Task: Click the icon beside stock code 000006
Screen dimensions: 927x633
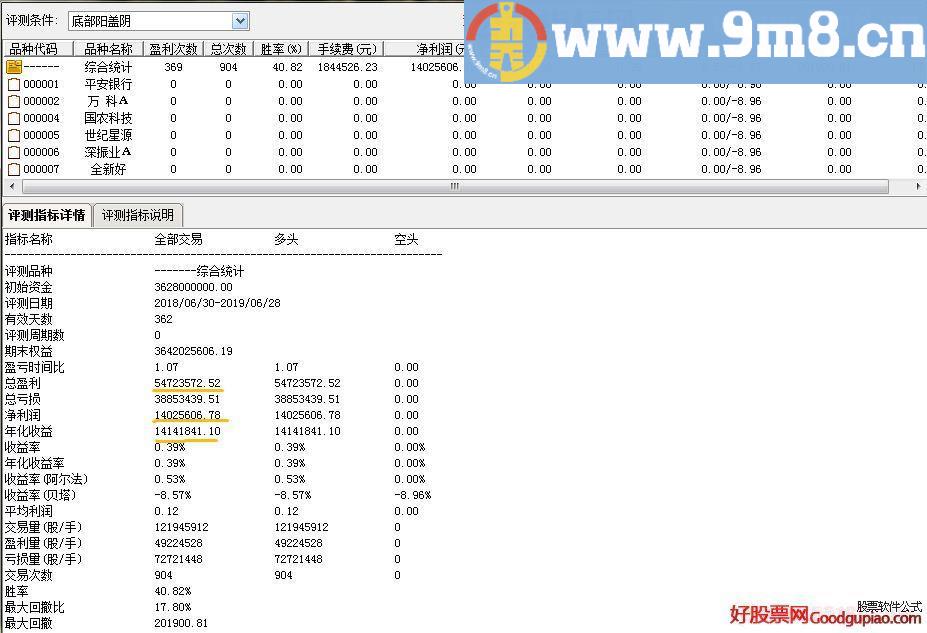Action: pos(14,152)
